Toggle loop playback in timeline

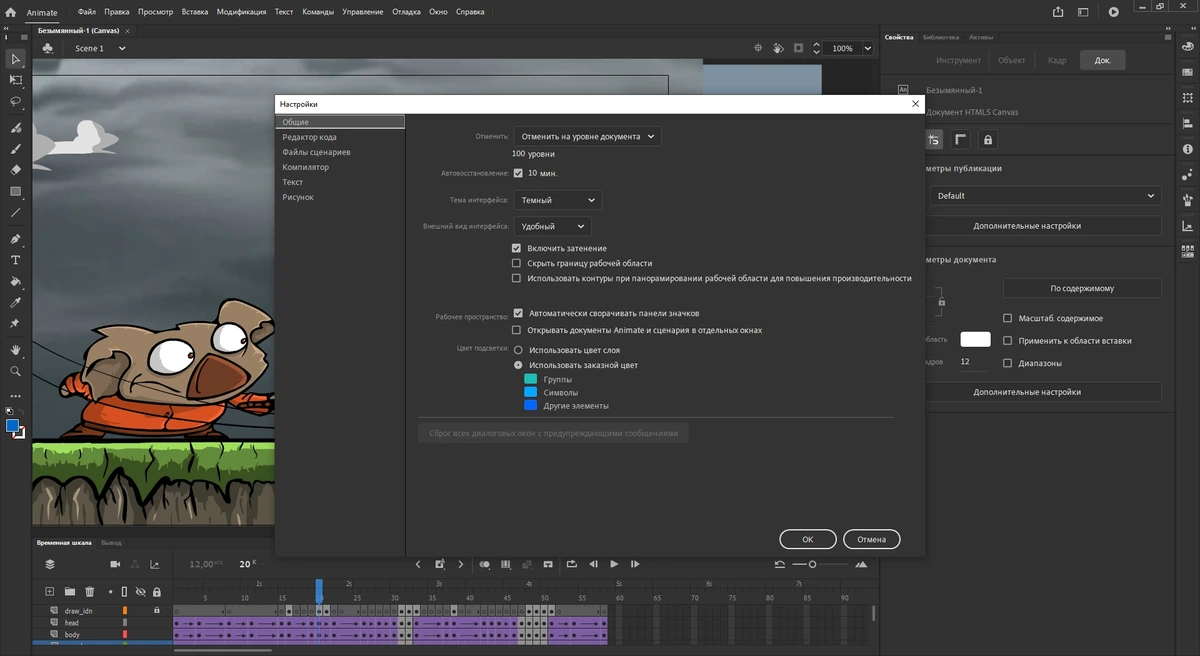coord(572,564)
